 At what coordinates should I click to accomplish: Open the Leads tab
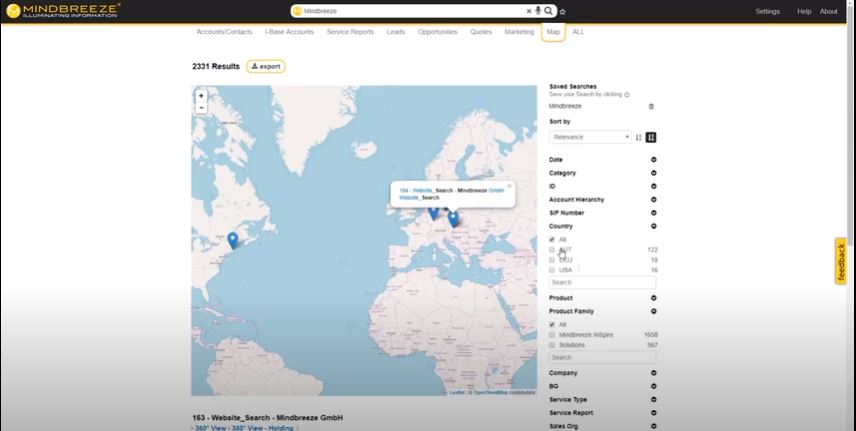click(x=396, y=32)
